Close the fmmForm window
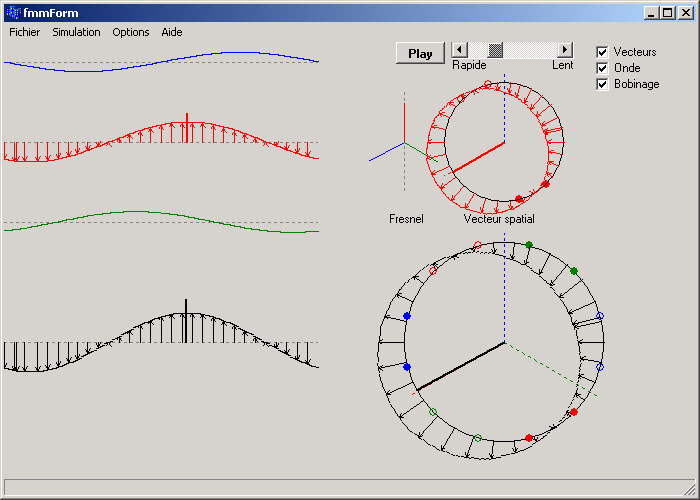This screenshot has width=700, height=500. click(686, 12)
